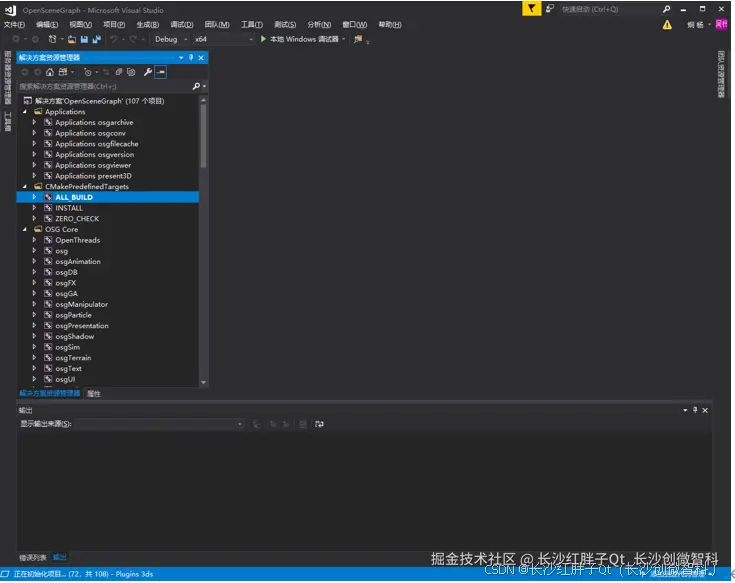Click the scroll down arrow in Solution Explorer
The width and height of the screenshot is (735, 583).
pos(203,382)
